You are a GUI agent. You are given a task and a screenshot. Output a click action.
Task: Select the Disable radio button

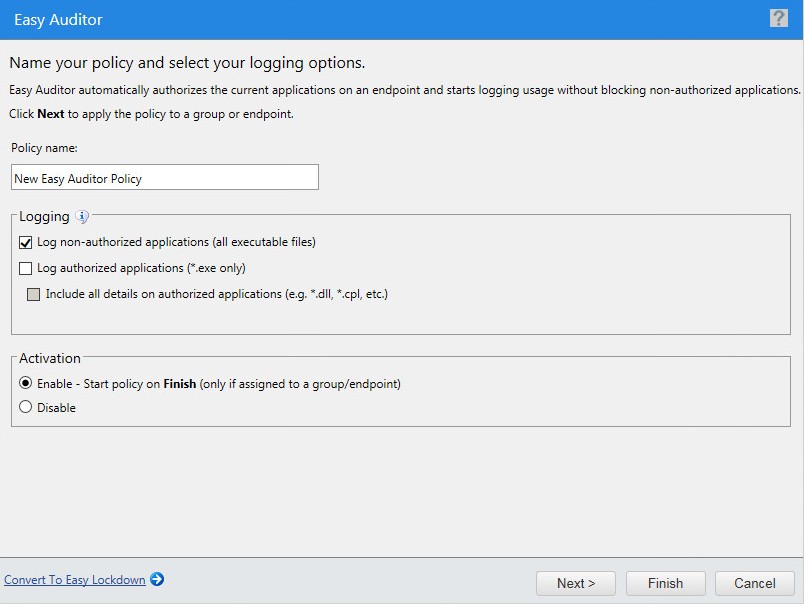(26, 407)
